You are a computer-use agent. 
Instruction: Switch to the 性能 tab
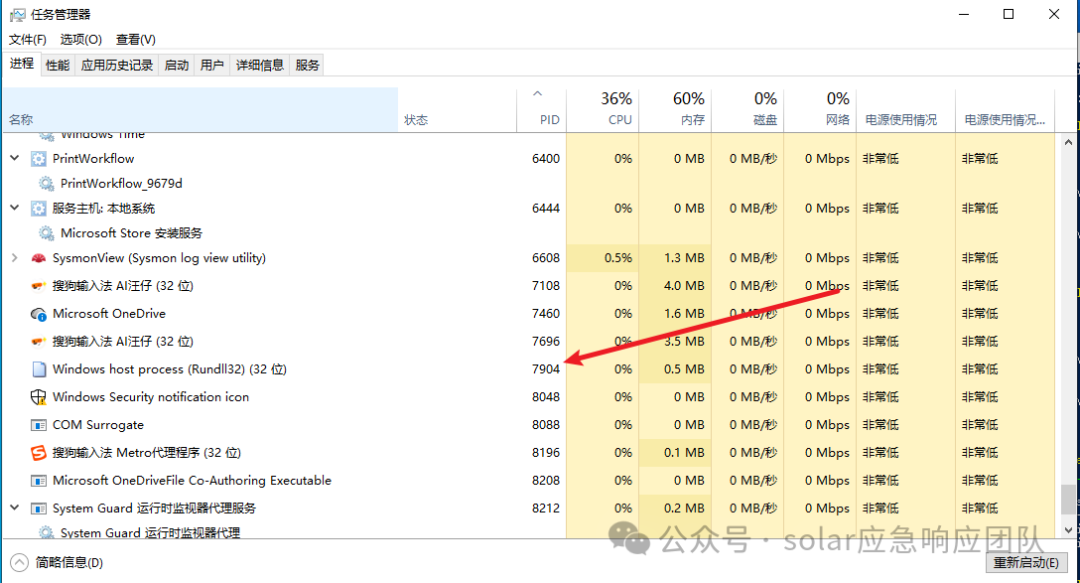coord(57,65)
